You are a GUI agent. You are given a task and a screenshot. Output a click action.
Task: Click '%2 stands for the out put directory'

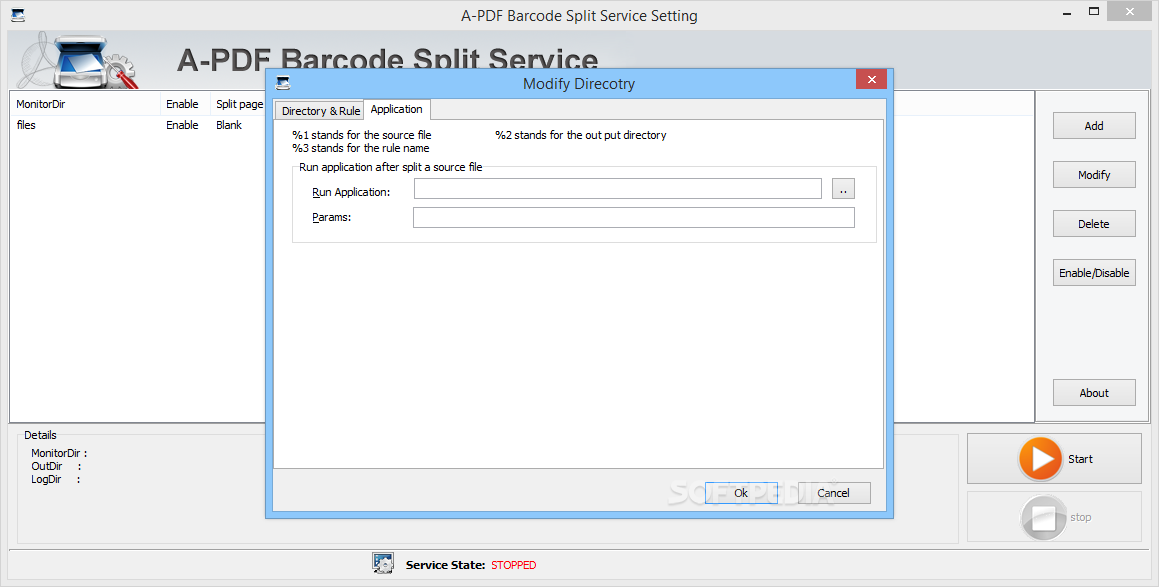(581, 135)
